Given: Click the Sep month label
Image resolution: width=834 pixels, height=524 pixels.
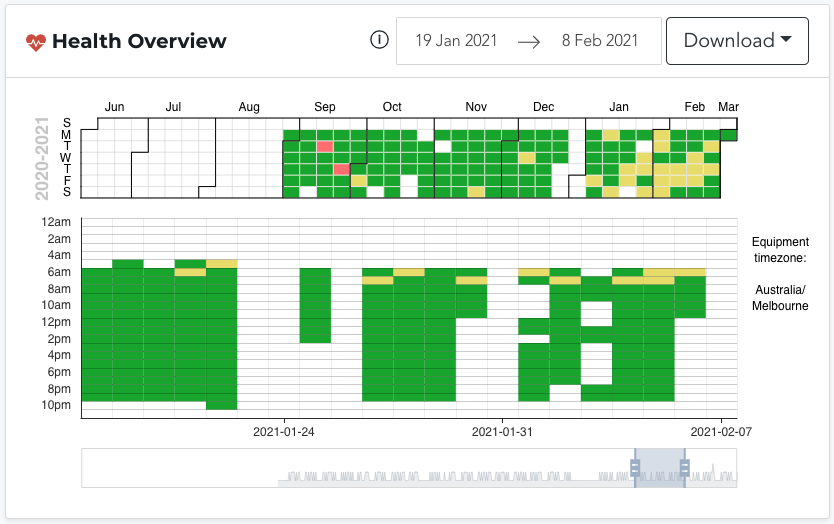Looking at the screenshot, I should click(324, 107).
